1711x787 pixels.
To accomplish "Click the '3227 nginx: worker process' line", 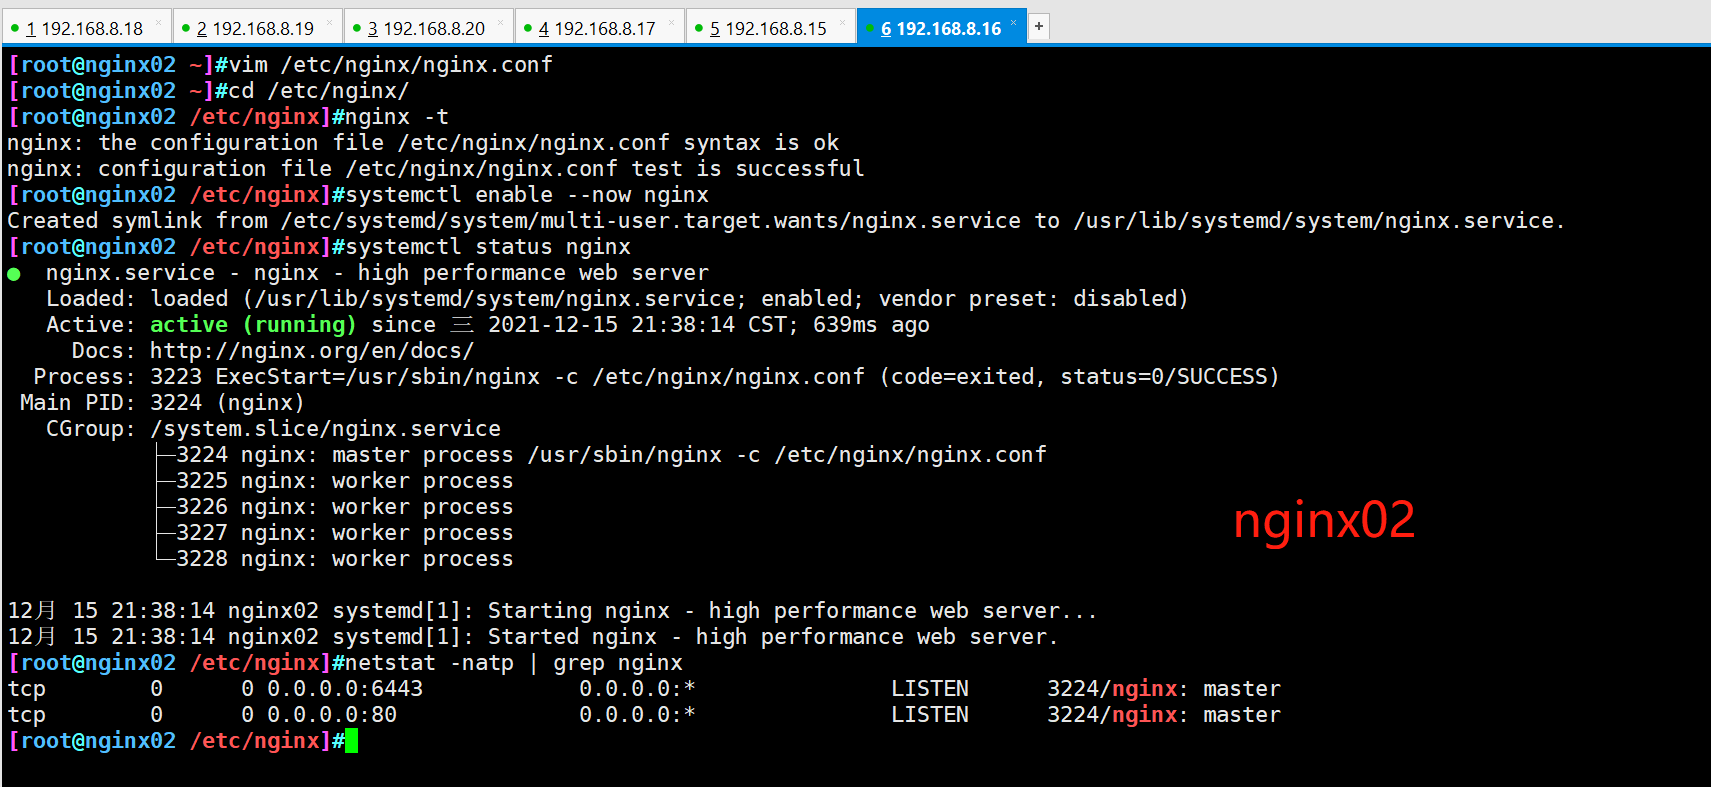I will click(344, 533).
